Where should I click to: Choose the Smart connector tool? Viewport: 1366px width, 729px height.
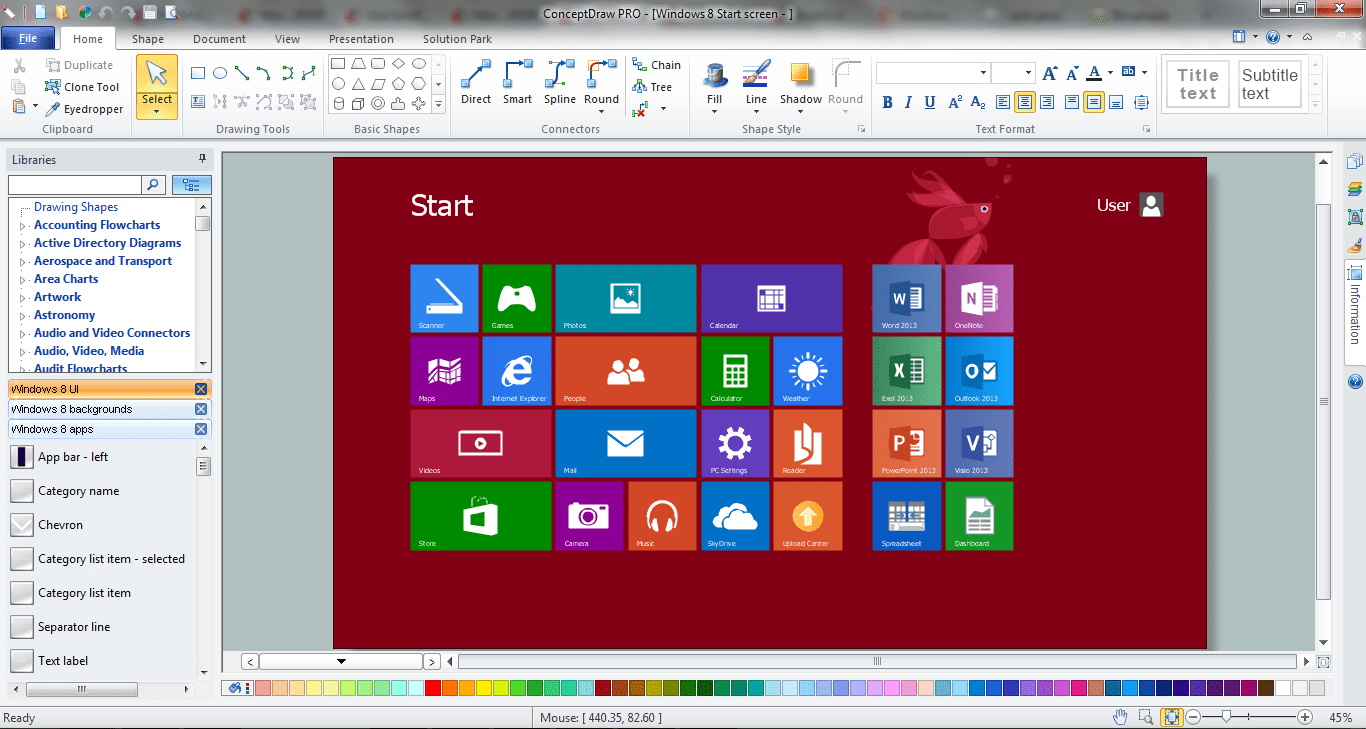point(517,82)
